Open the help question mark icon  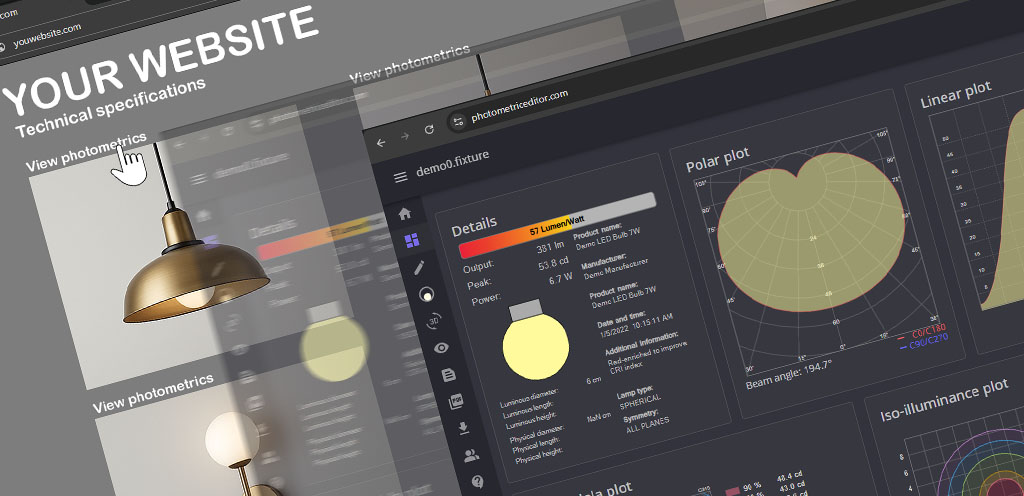478,482
